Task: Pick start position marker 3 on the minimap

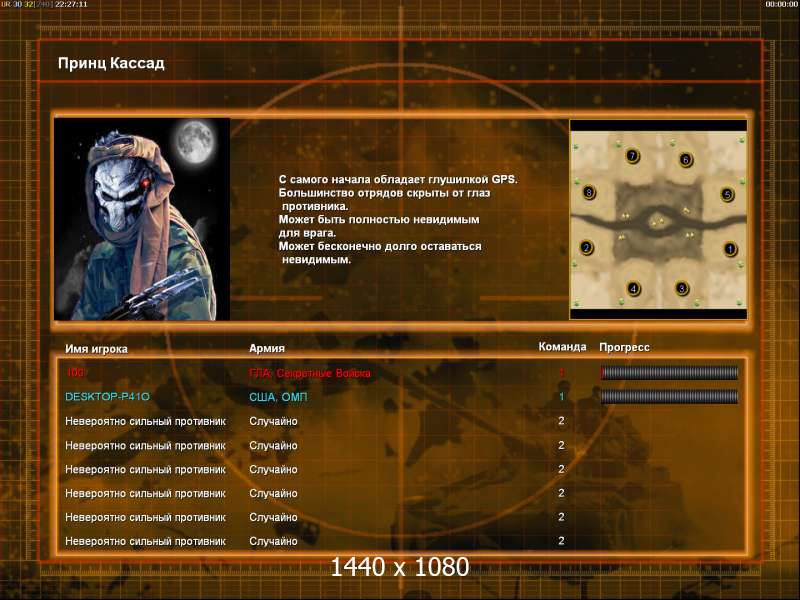Action: [681, 288]
